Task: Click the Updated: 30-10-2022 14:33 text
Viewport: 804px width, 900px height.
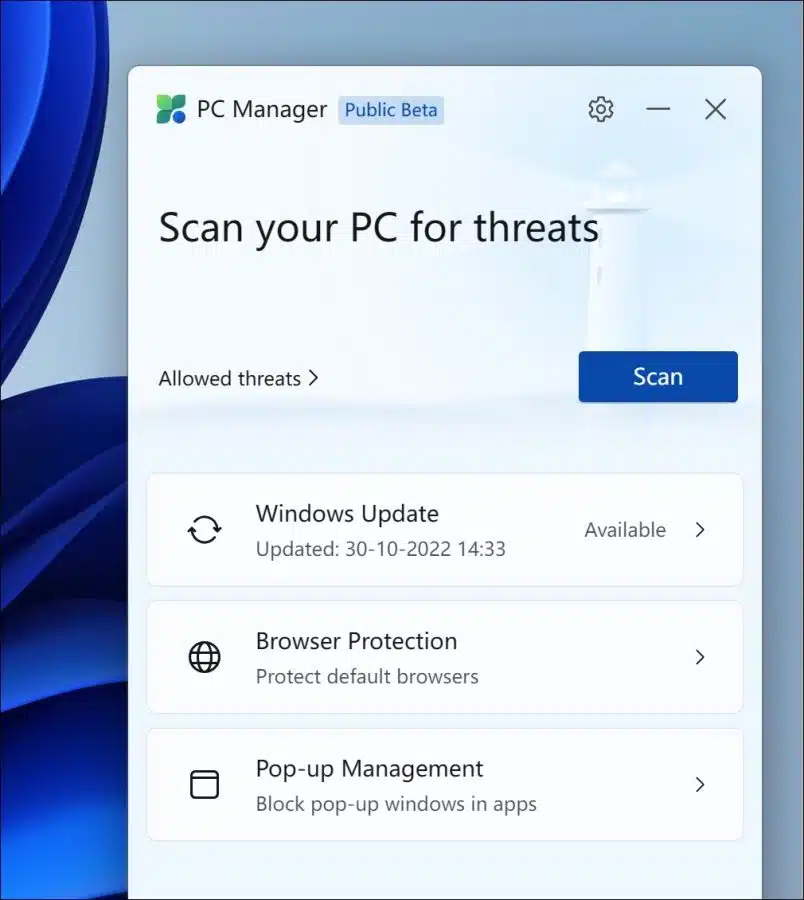Action: (380, 549)
